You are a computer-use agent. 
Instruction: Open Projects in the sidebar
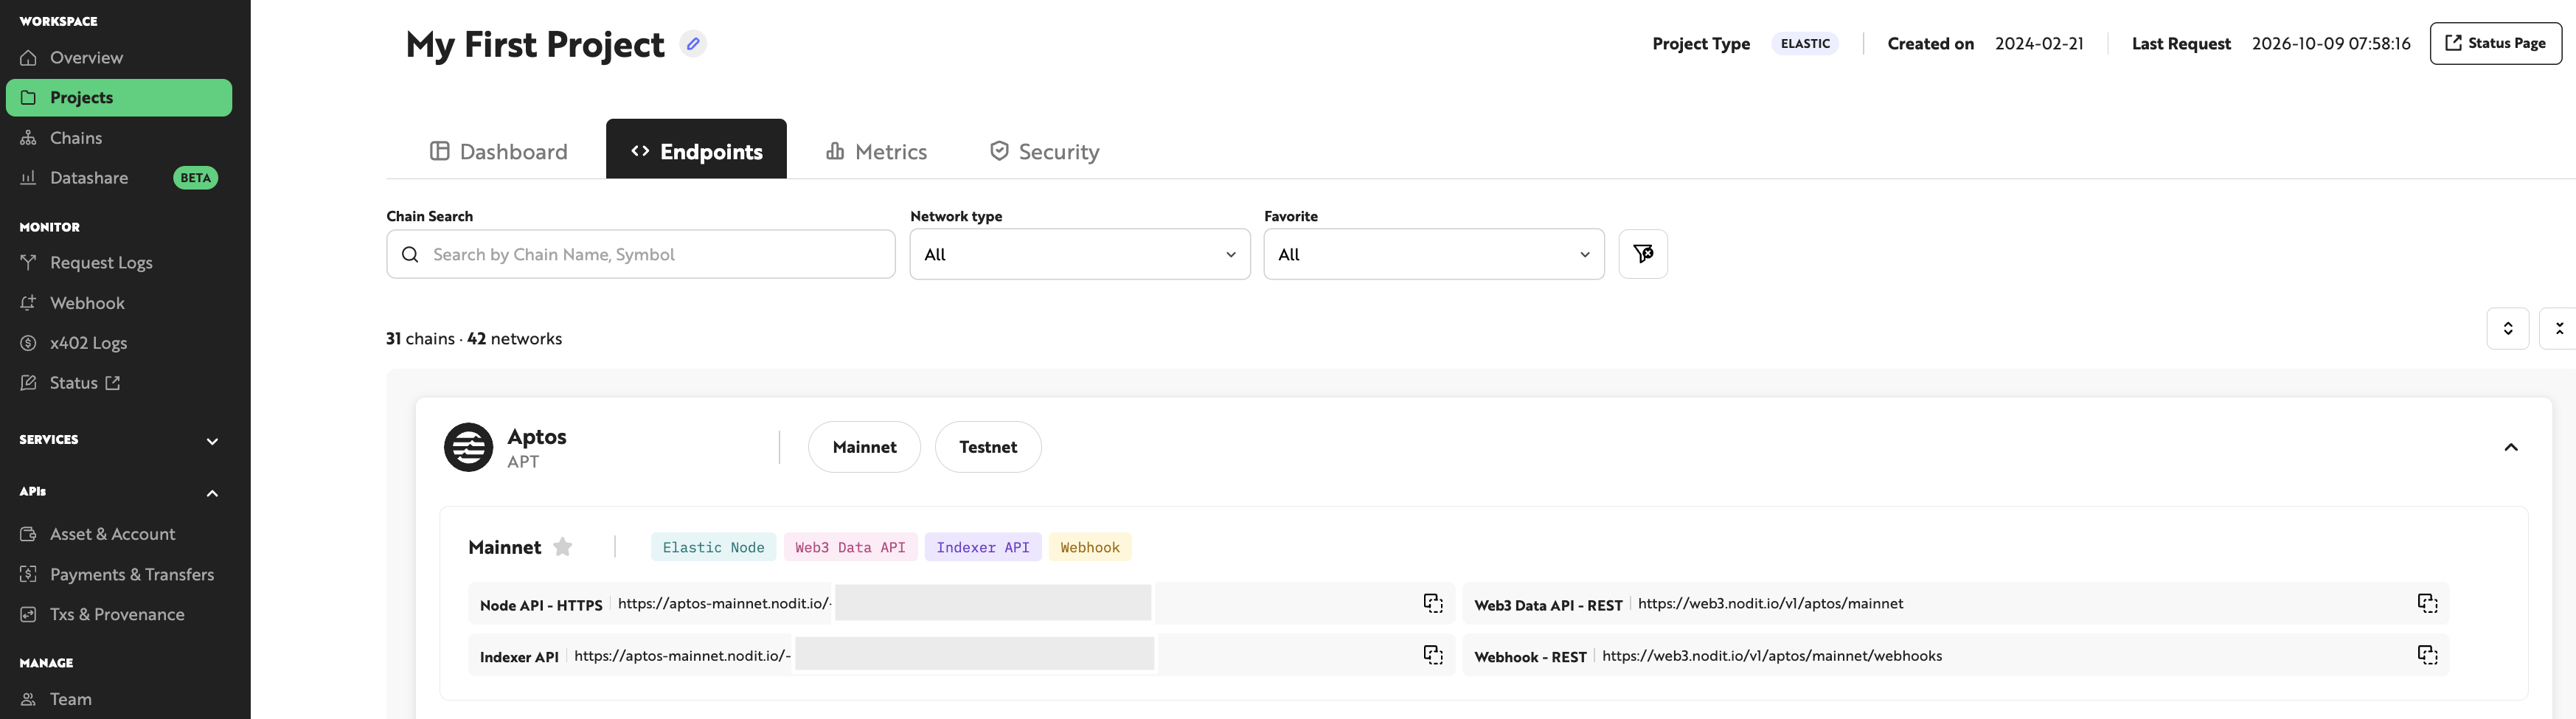119,98
